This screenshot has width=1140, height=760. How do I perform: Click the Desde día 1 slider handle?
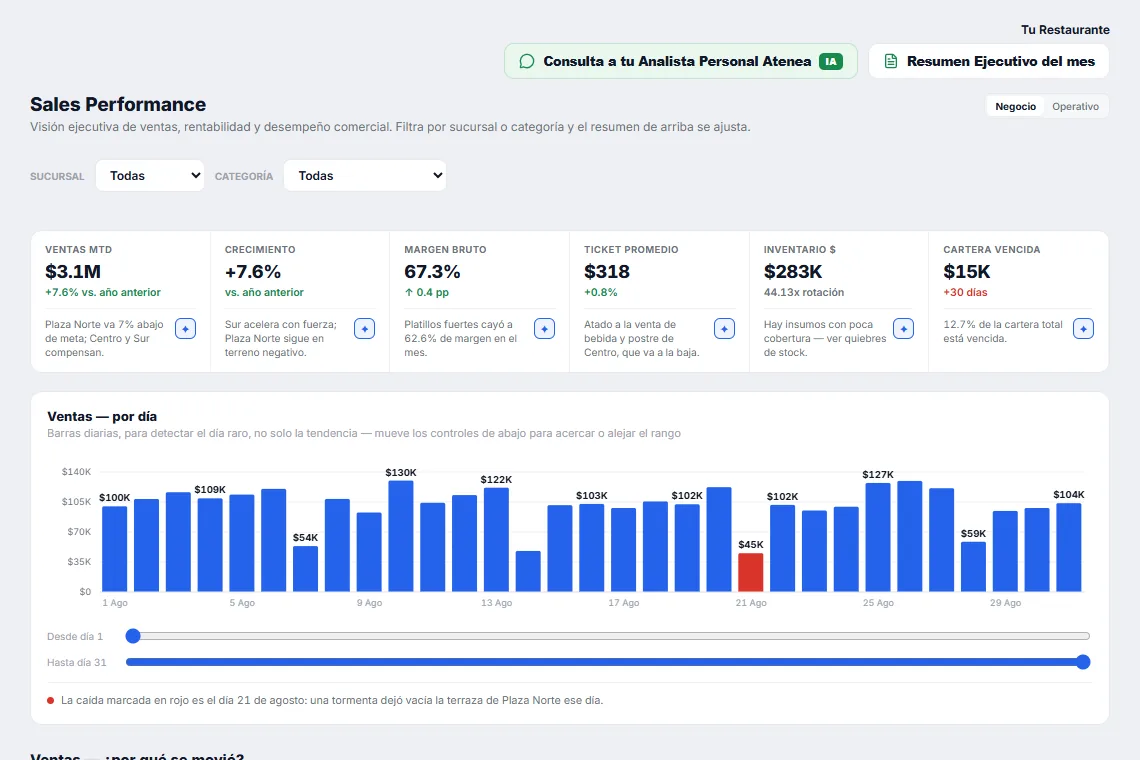pyautogui.click(x=132, y=636)
